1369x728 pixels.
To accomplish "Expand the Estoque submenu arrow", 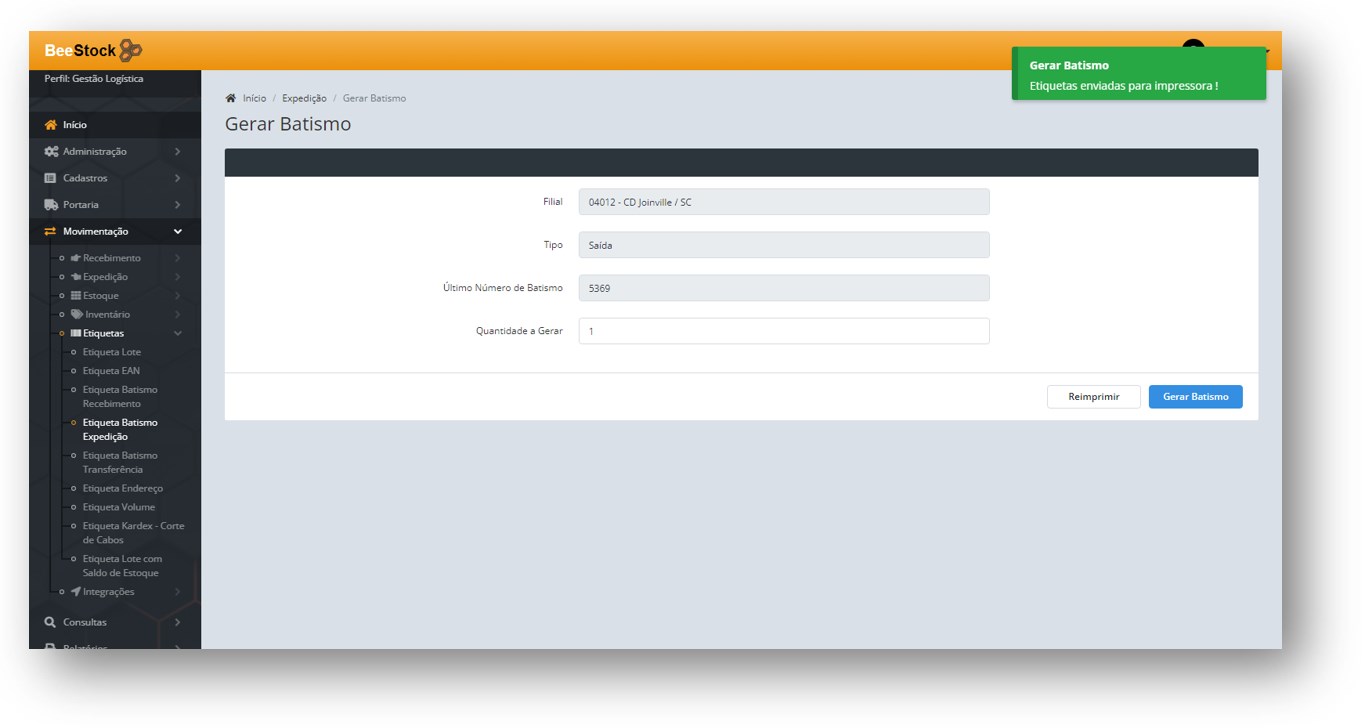I will click(x=178, y=296).
